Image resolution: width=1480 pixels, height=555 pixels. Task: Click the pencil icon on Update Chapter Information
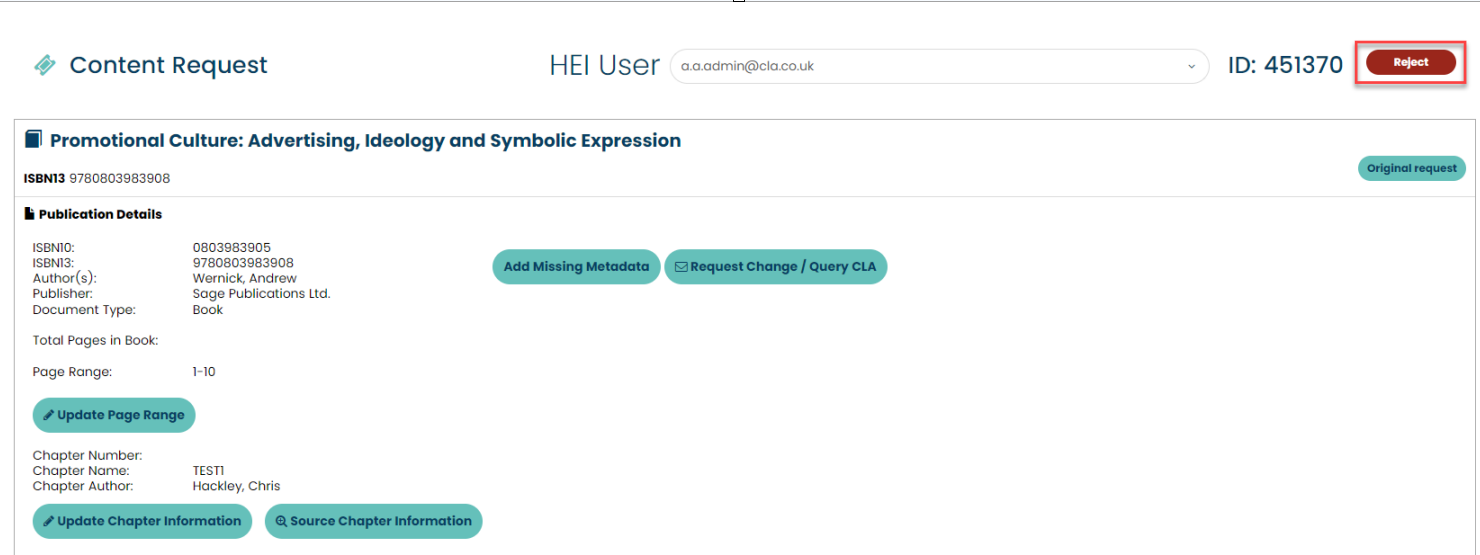coord(48,521)
